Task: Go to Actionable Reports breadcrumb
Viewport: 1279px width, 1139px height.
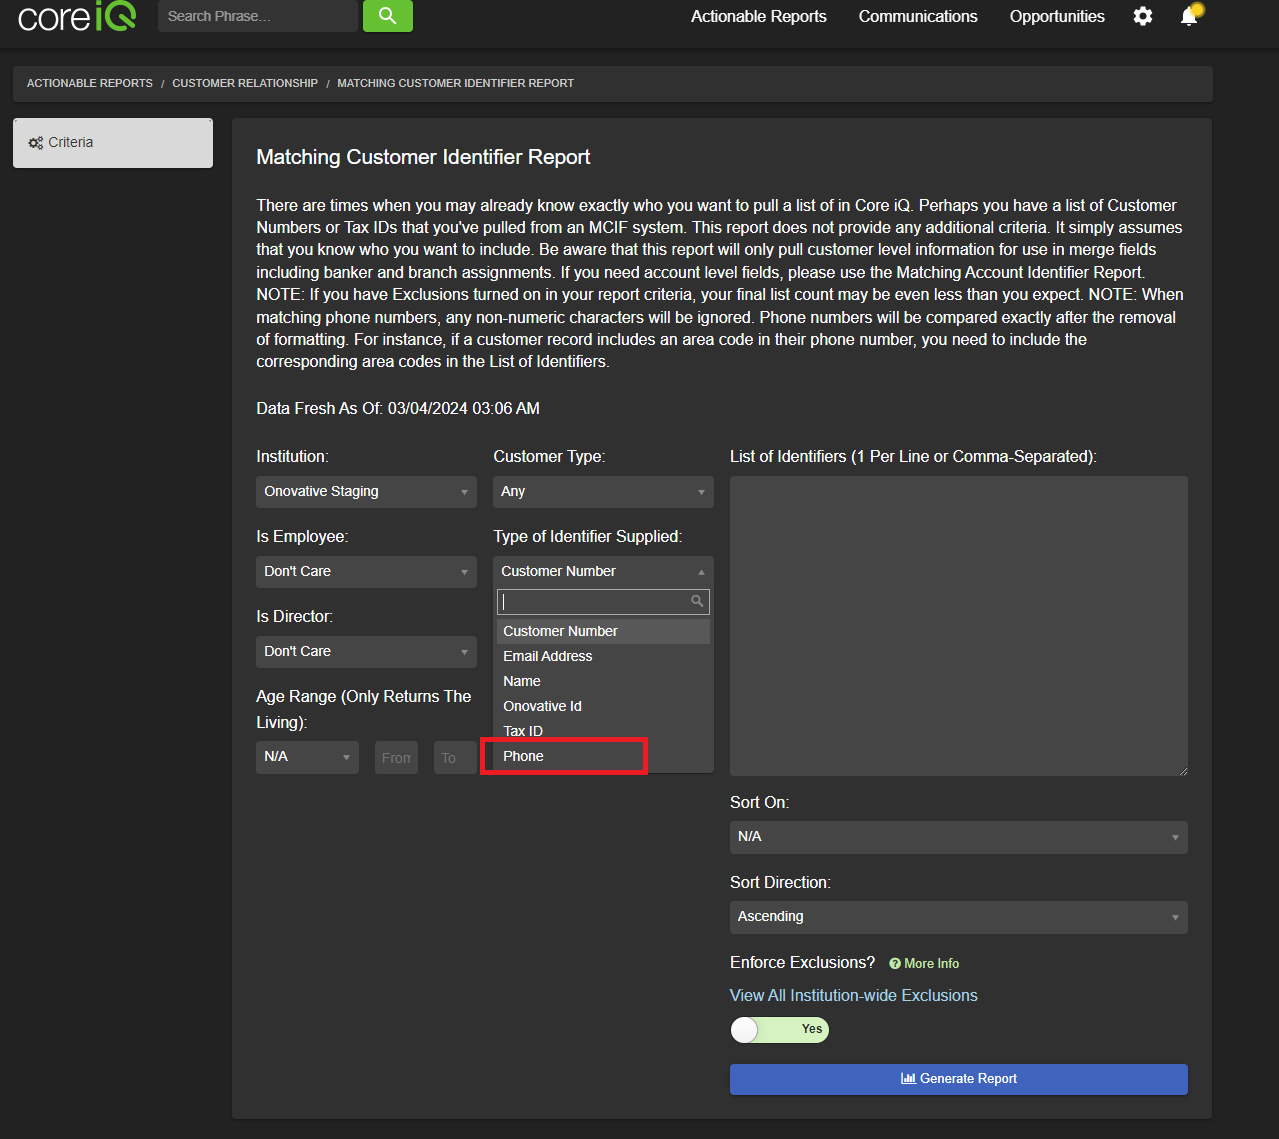Action: tap(90, 83)
